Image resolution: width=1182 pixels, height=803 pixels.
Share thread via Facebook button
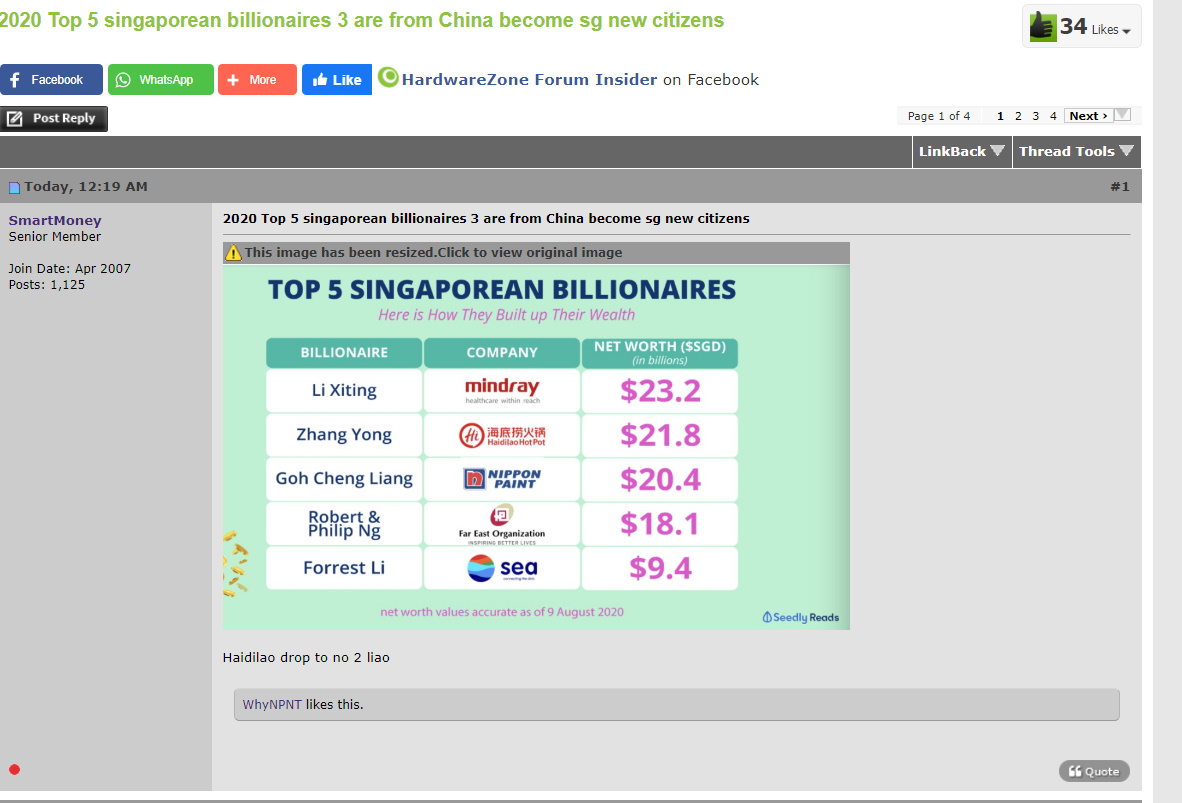51,79
